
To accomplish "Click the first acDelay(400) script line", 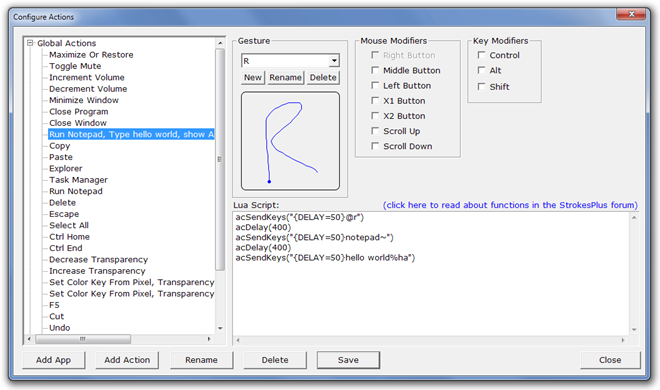I will 263,227.
